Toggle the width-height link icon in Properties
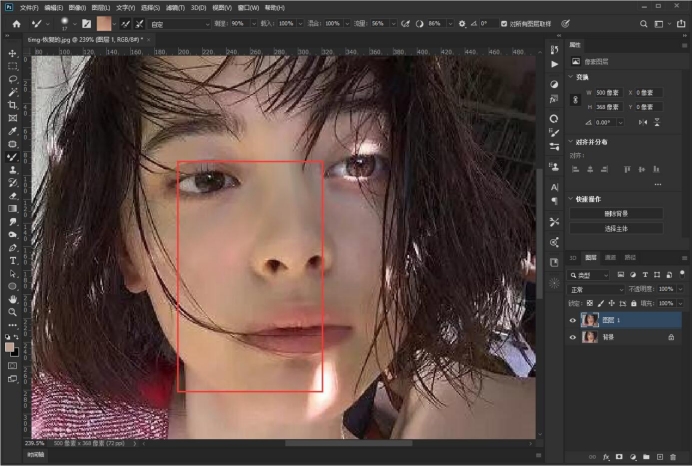This screenshot has height=466, width=692. point(575,100)
